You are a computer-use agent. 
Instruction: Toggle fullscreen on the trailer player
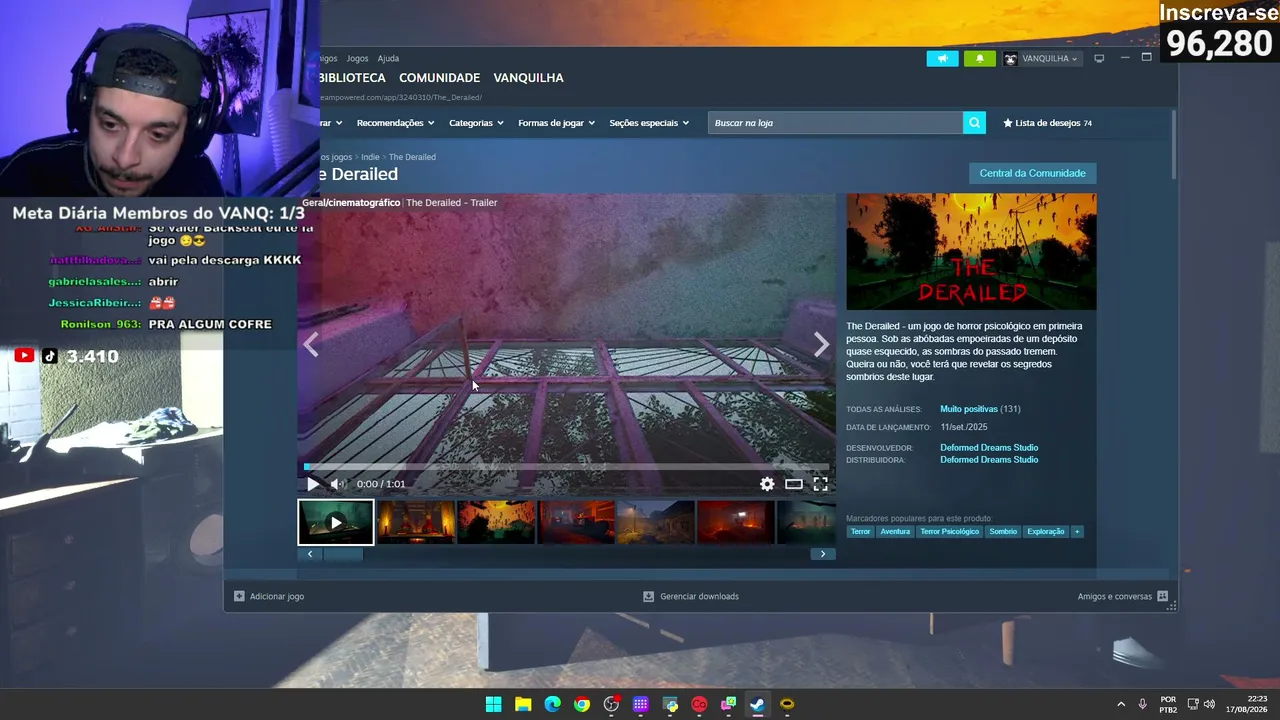coord(820,484)
